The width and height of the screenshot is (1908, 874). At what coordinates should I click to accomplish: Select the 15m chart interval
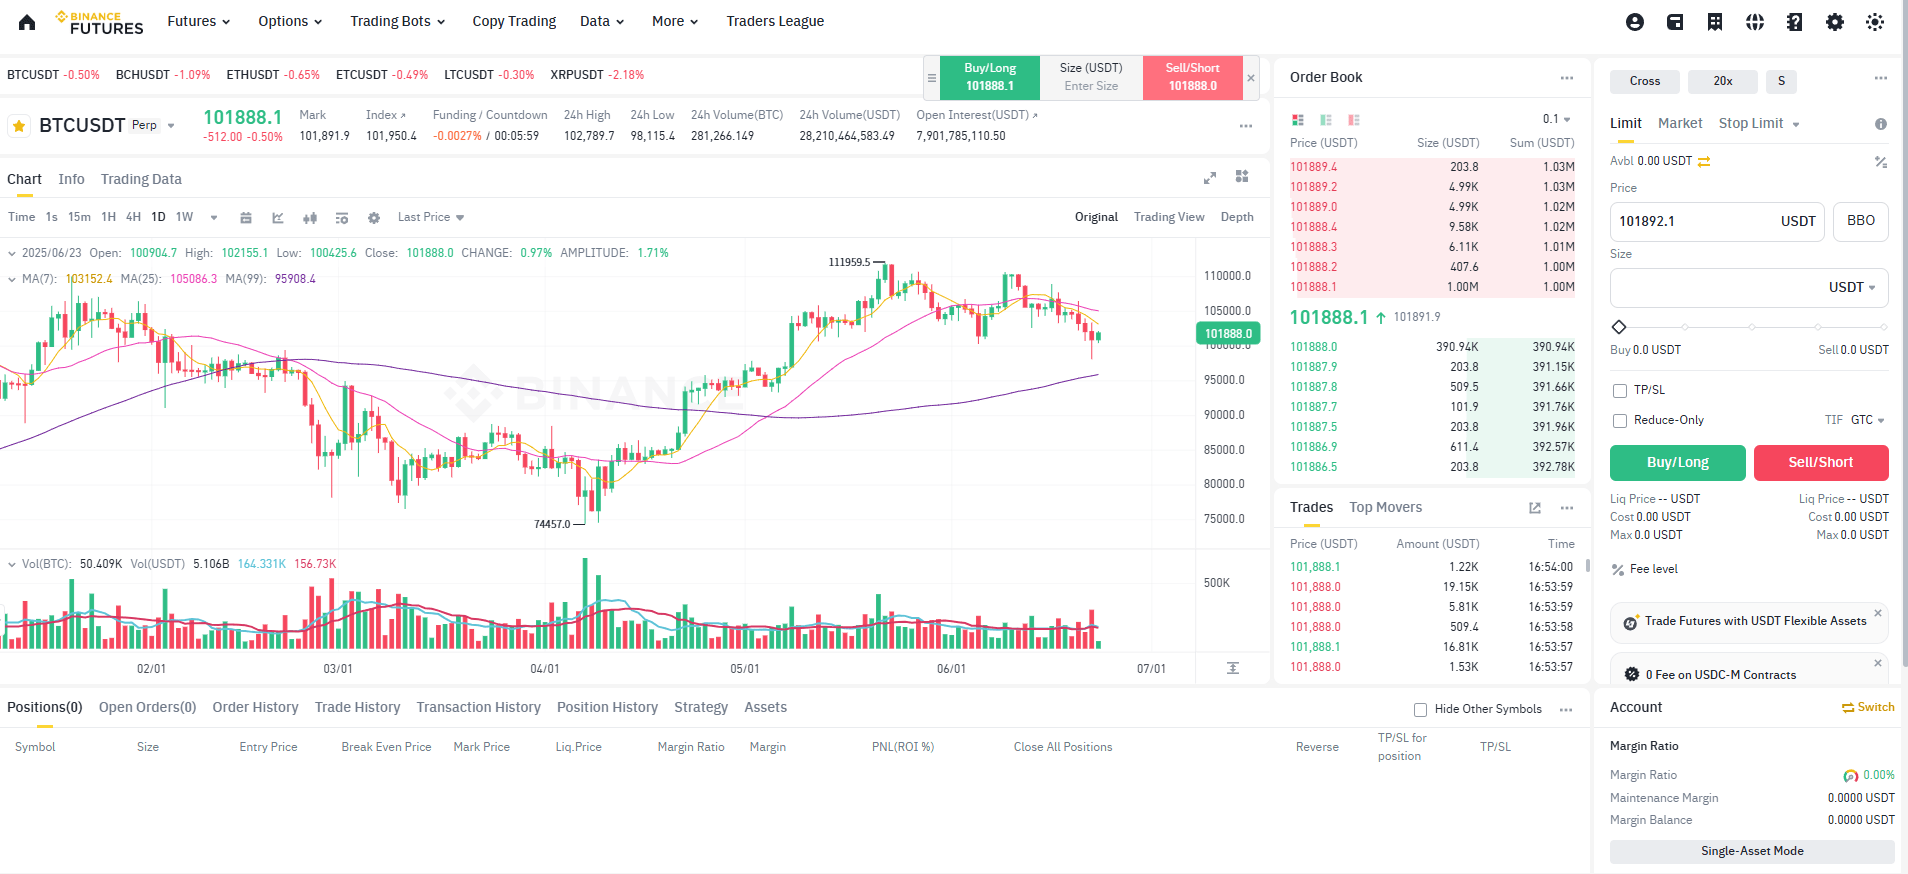click(79, 217)
